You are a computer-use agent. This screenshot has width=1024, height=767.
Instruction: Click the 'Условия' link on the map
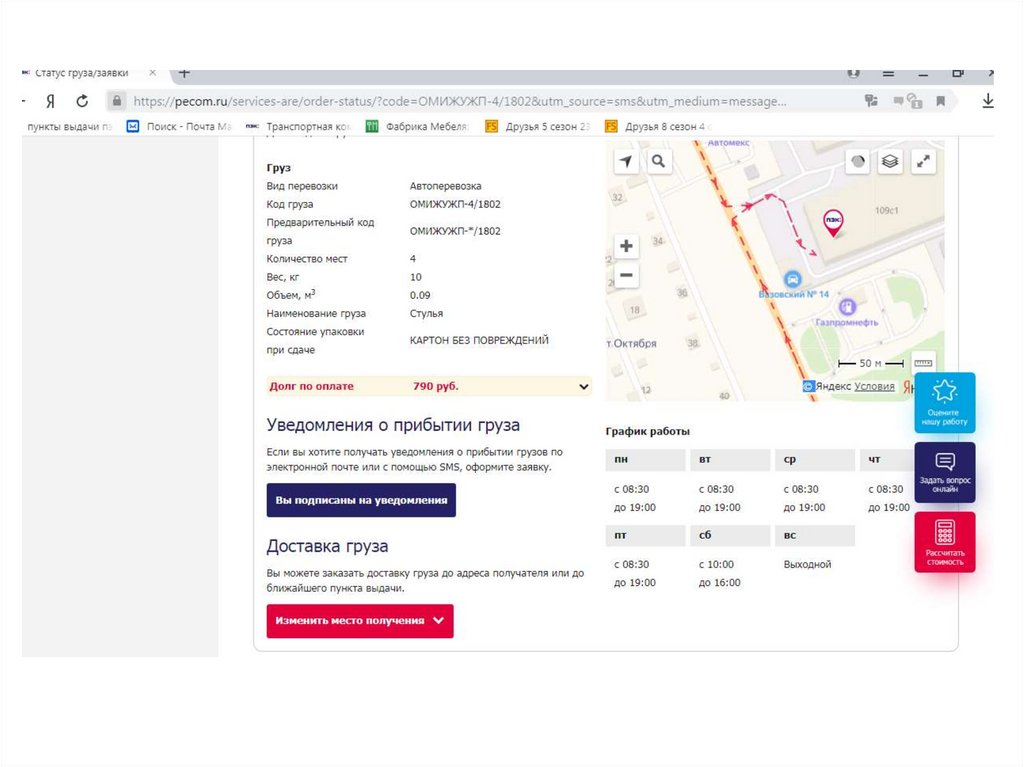(x=874, y=386)
